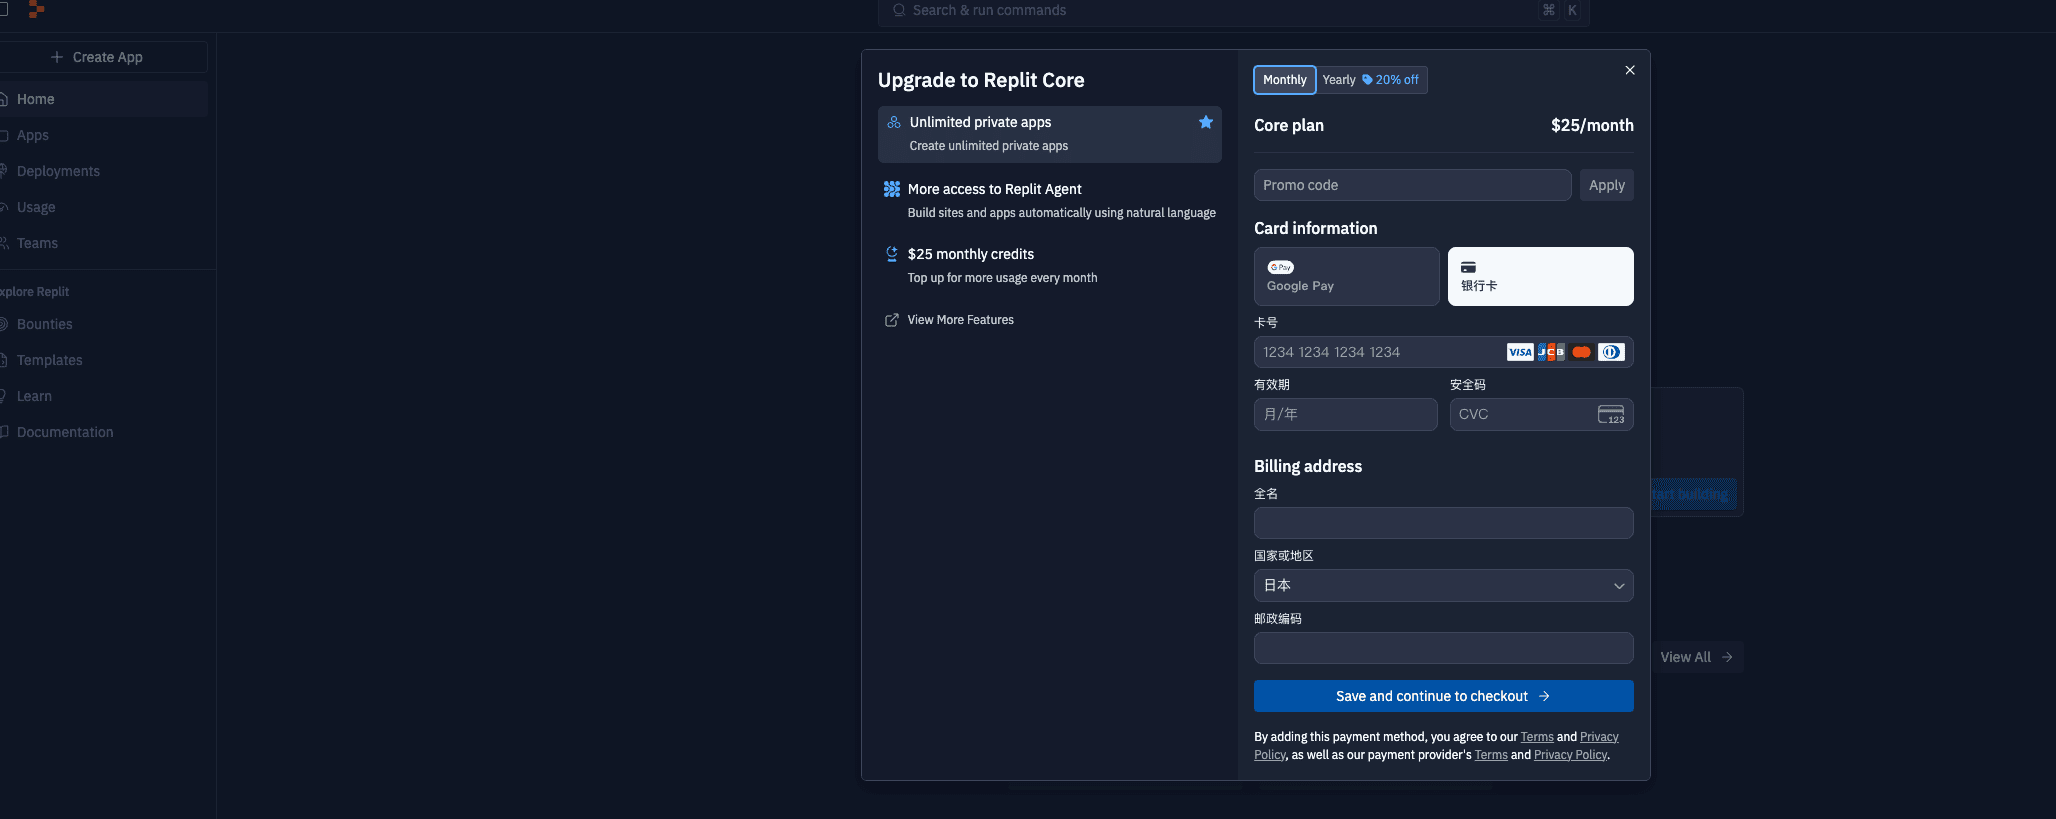Focus the 全名 full name field

click(1444, 523)
